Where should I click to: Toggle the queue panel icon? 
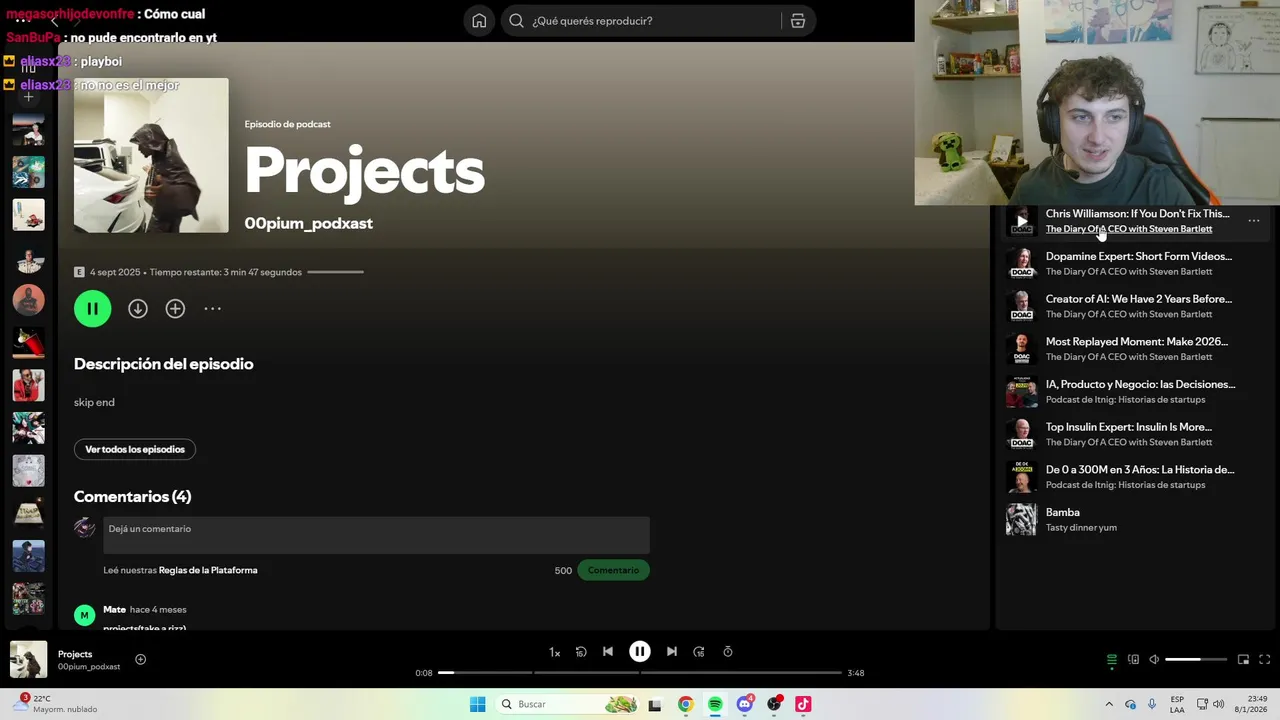coord(1111,660)
